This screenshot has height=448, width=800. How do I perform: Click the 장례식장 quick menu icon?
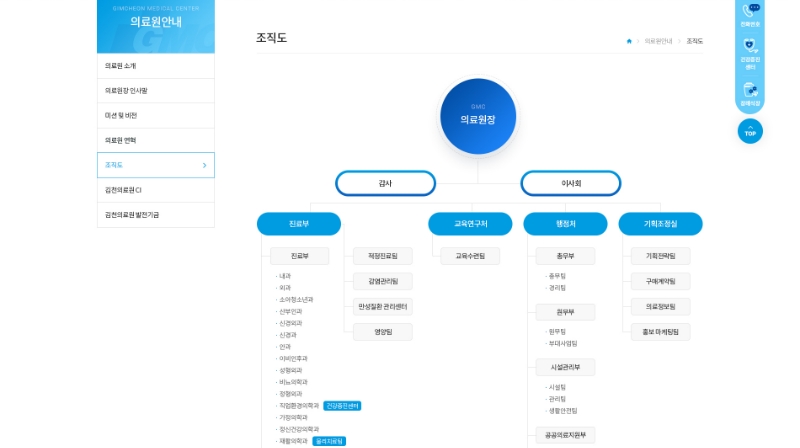pos(750,93)
